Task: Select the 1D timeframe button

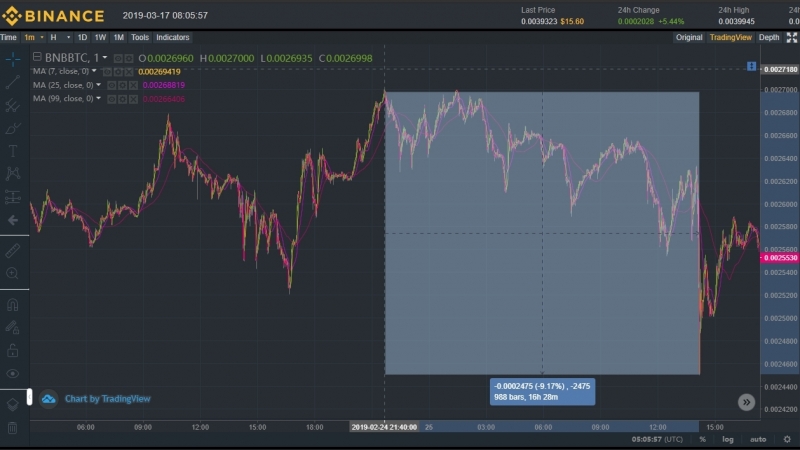Action: pos(82,37)
